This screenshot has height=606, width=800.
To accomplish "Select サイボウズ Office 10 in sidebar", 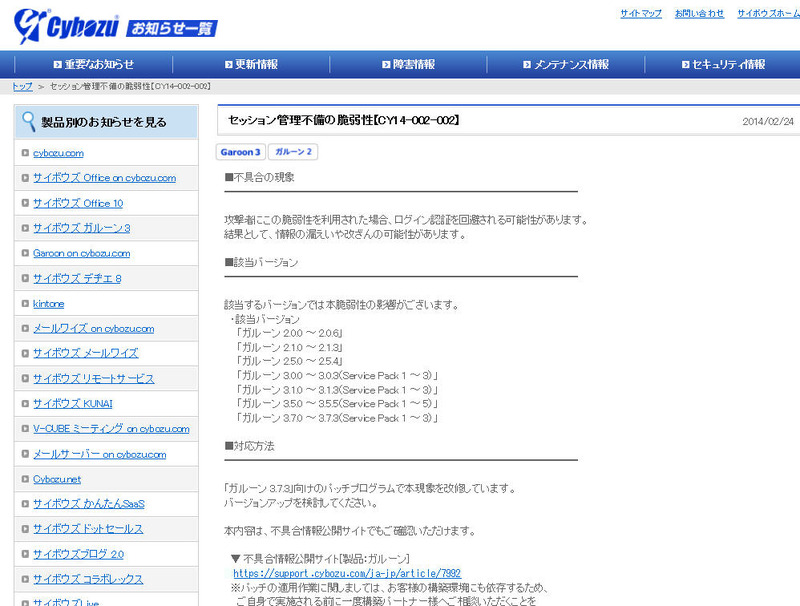I will (78, 203).
